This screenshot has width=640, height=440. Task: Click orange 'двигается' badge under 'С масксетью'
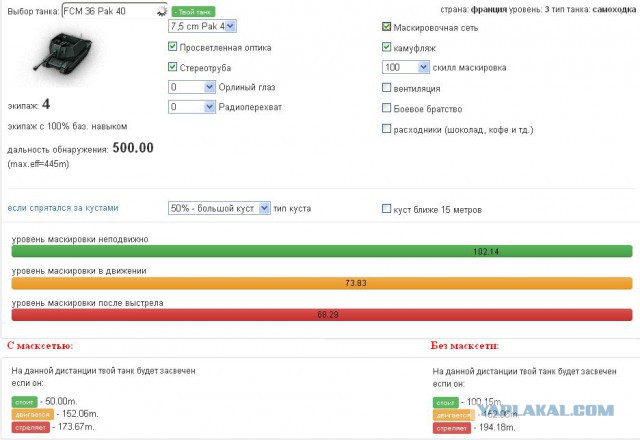(33, 415)
